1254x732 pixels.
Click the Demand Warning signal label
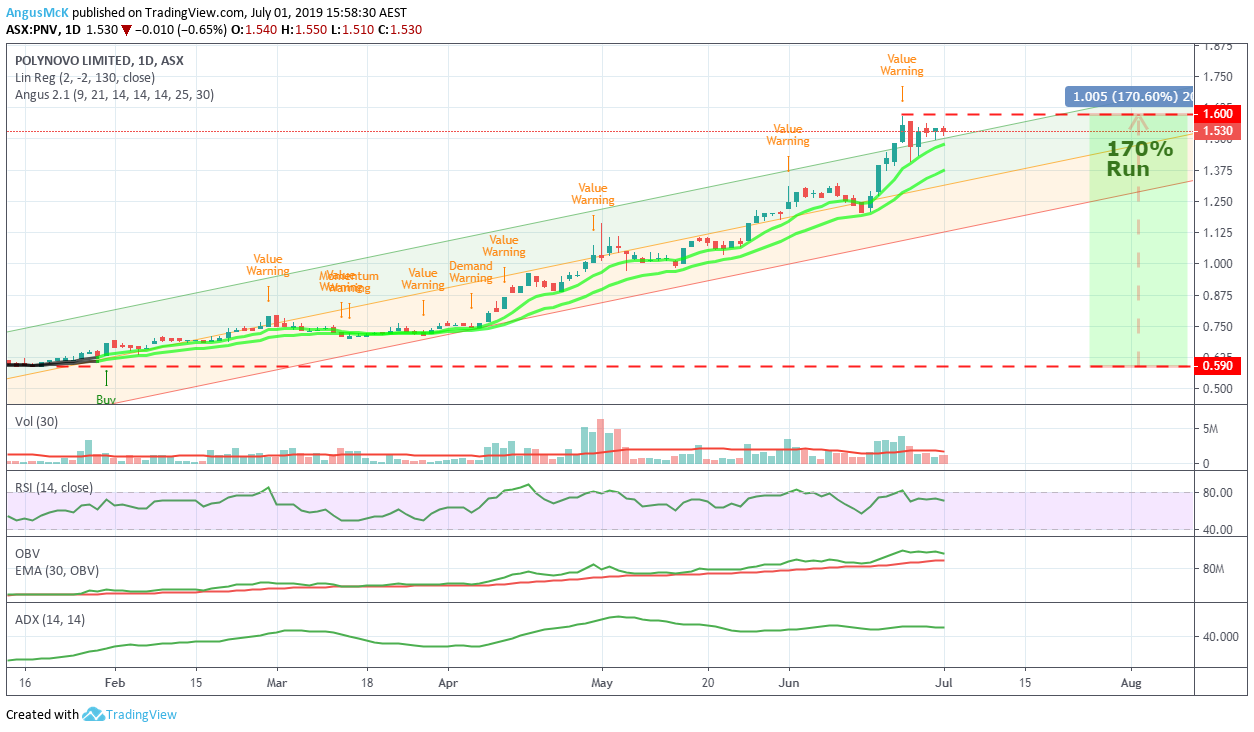click(x=471, y=272)
